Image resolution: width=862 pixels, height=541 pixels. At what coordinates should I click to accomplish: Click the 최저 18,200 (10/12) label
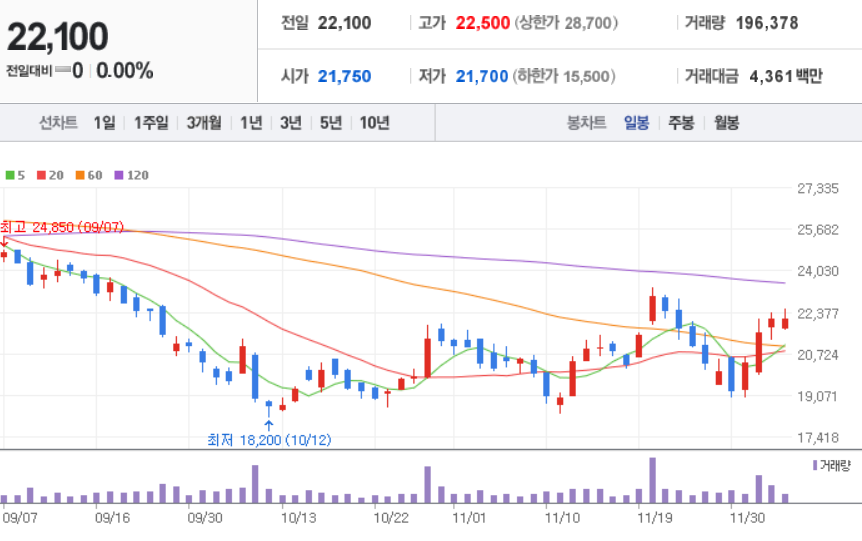tap(269, 440)
